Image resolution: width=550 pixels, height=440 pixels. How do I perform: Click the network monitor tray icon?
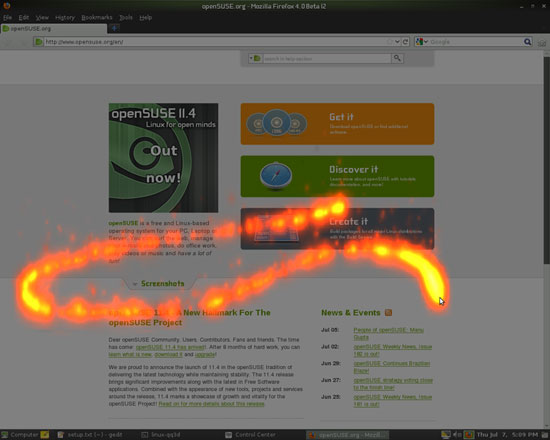pos(445,435)
